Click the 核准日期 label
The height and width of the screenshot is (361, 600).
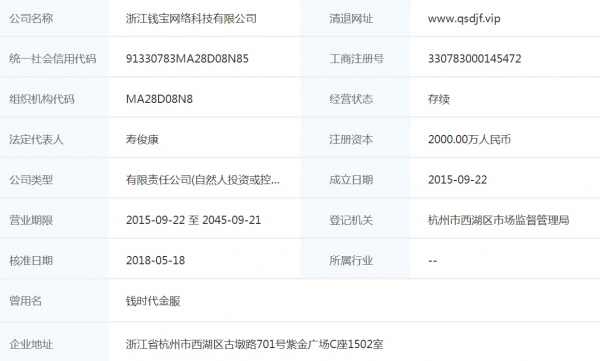[x=31, y=261]
